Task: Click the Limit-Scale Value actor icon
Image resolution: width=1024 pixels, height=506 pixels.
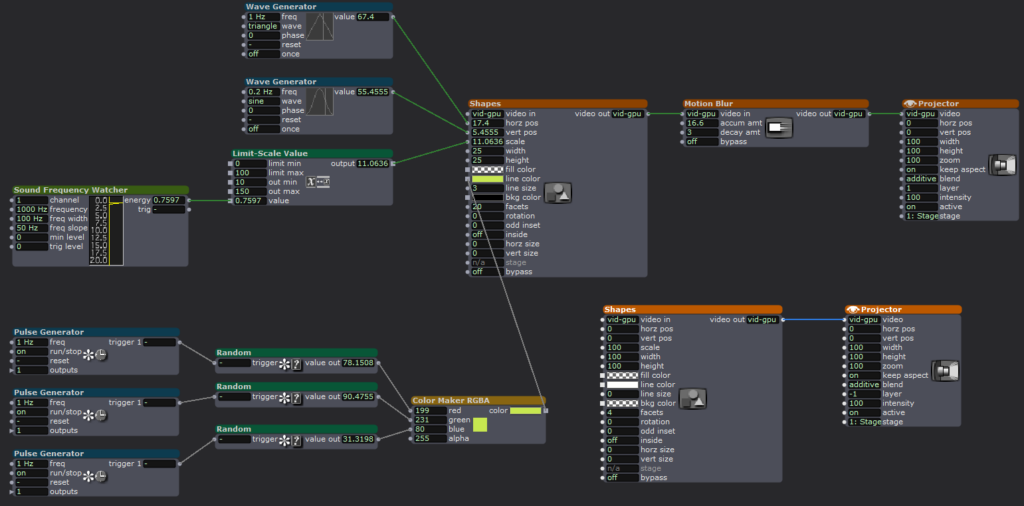Action: pyautogui.click(x=318, y=181)
